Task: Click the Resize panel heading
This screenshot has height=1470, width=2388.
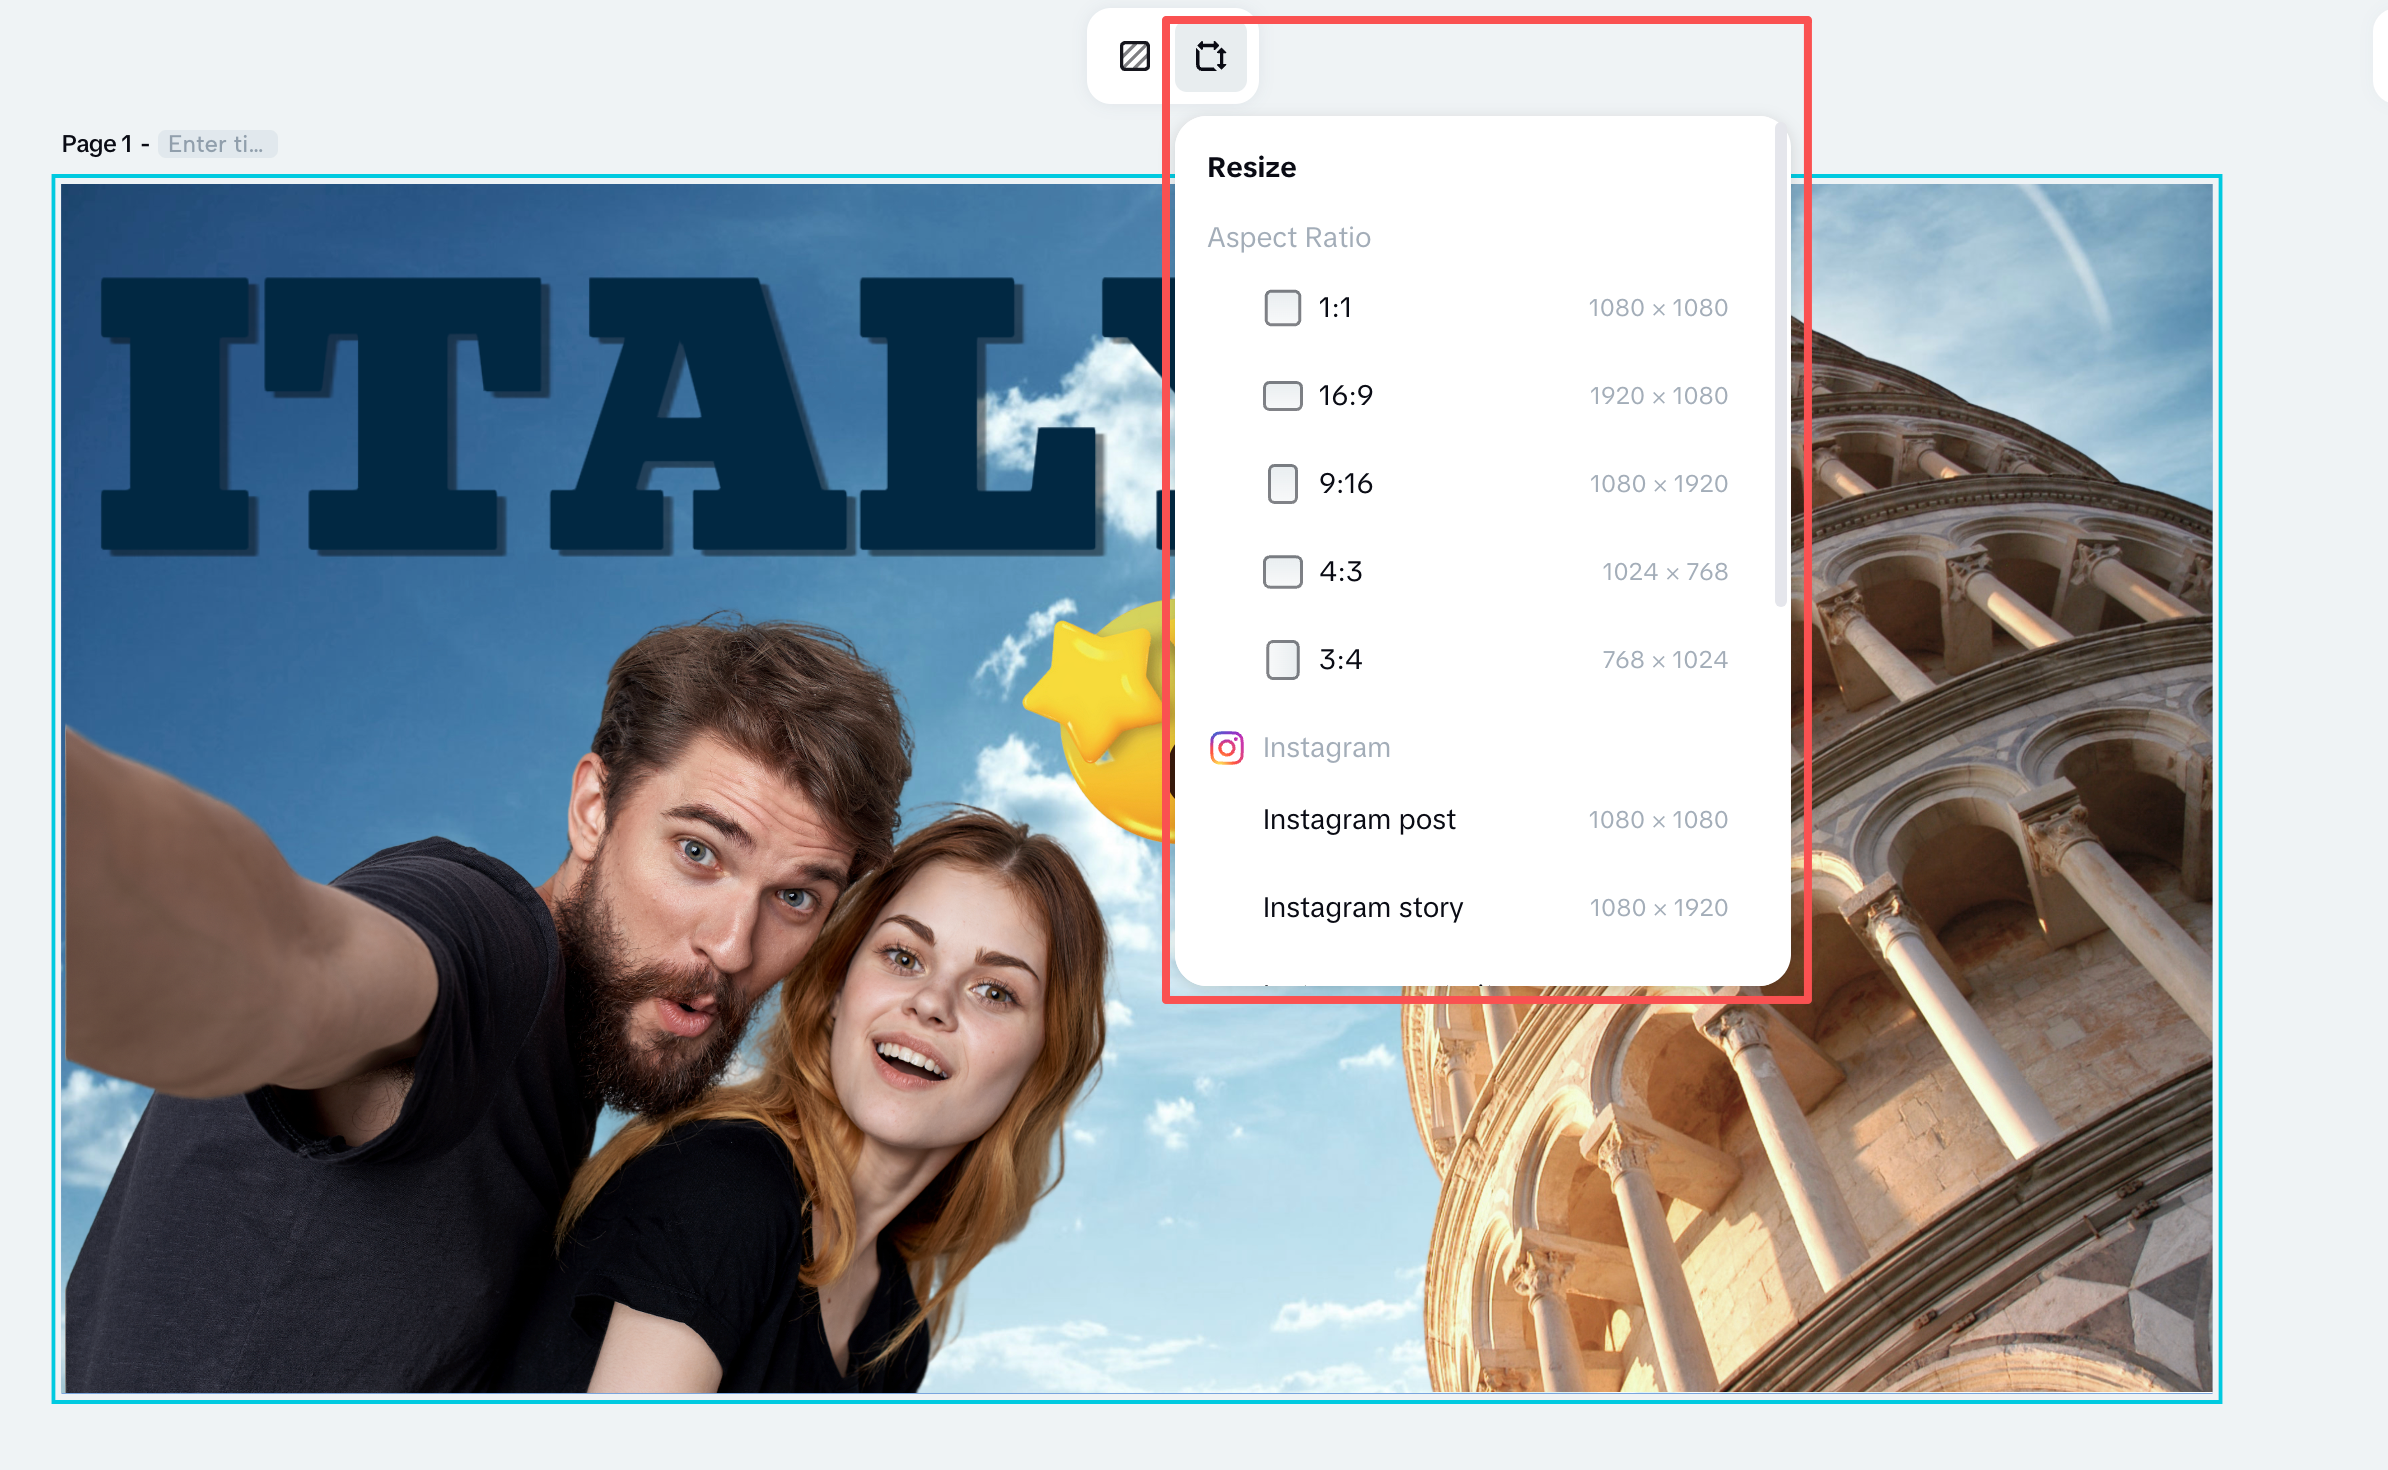Action: (x=1252, y=166)
